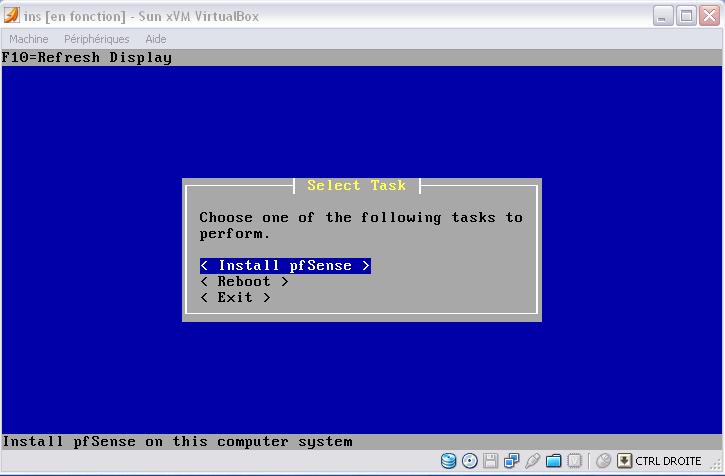This screenshot has height=476, width=725.
Task: Click the network adapter status icon
Action: [511, 461]
